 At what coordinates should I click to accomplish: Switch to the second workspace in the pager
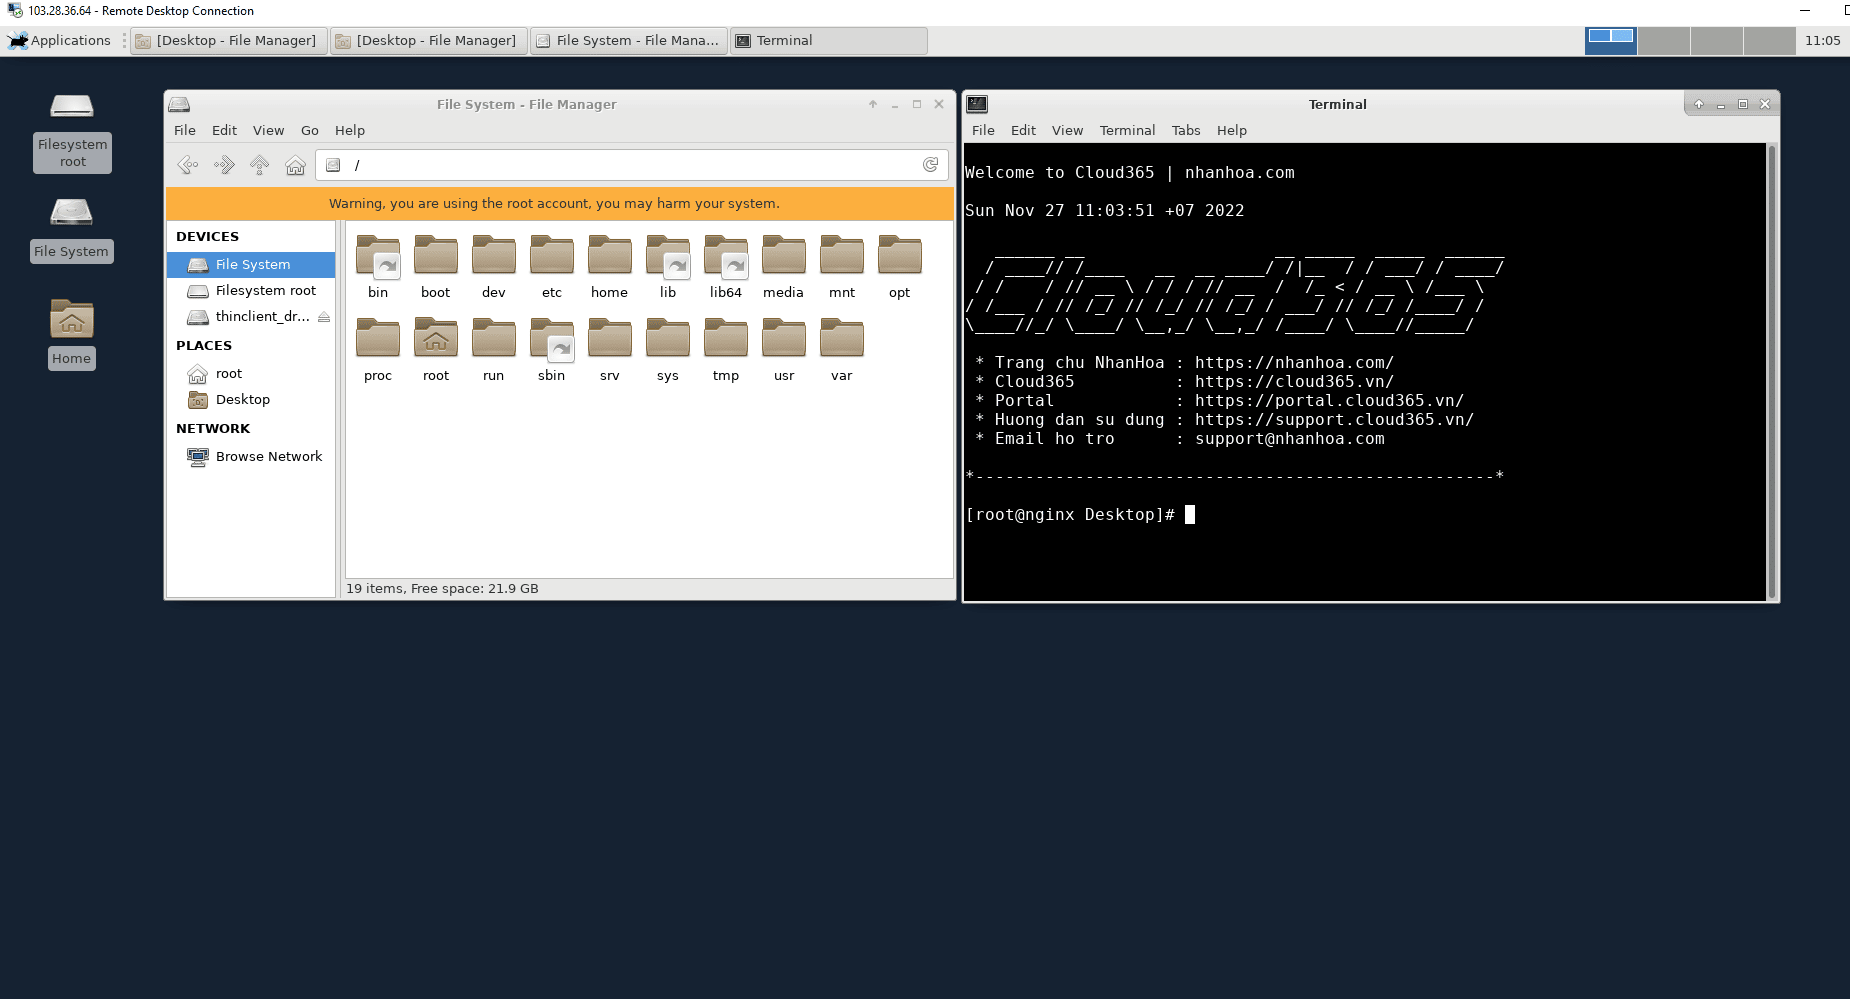pos(1662,41)
